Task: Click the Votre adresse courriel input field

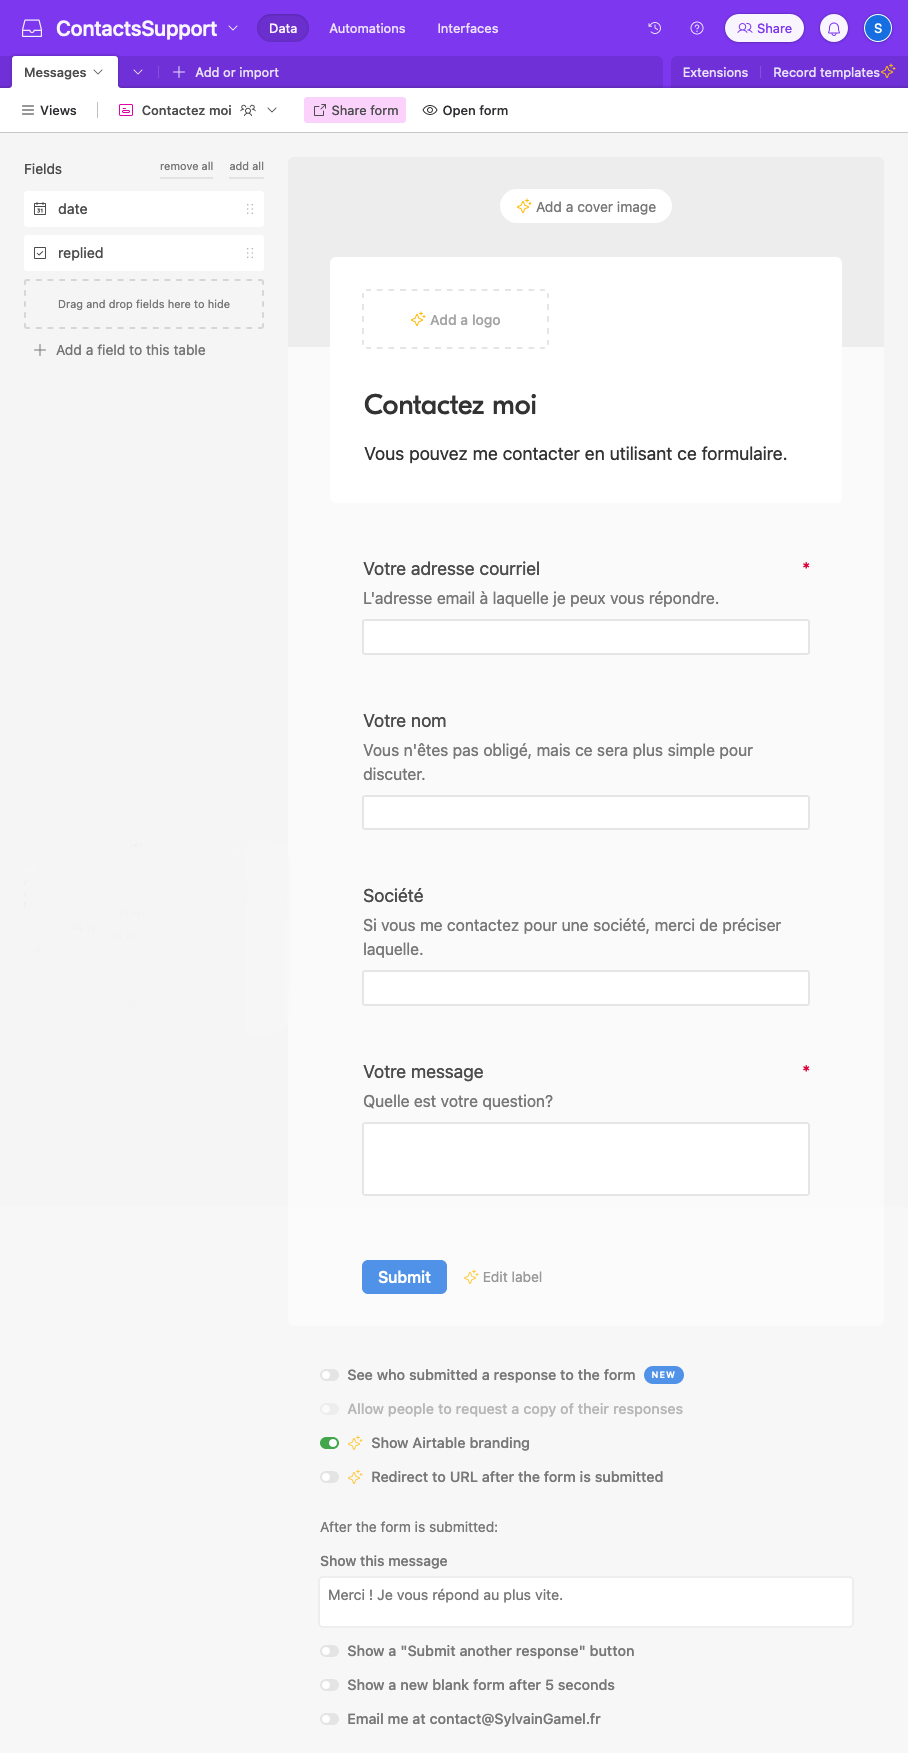Action: click(585, 637)
